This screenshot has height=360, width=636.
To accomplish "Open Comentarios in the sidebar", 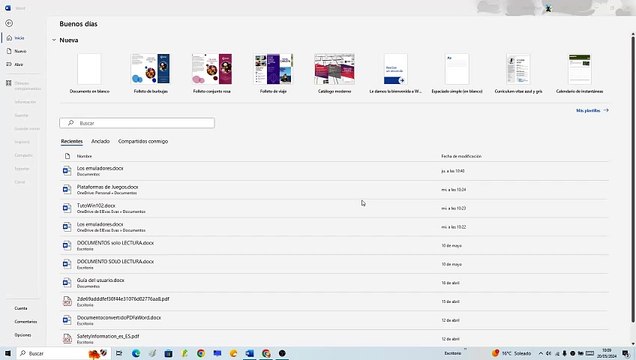I will (x=26, y=322).
